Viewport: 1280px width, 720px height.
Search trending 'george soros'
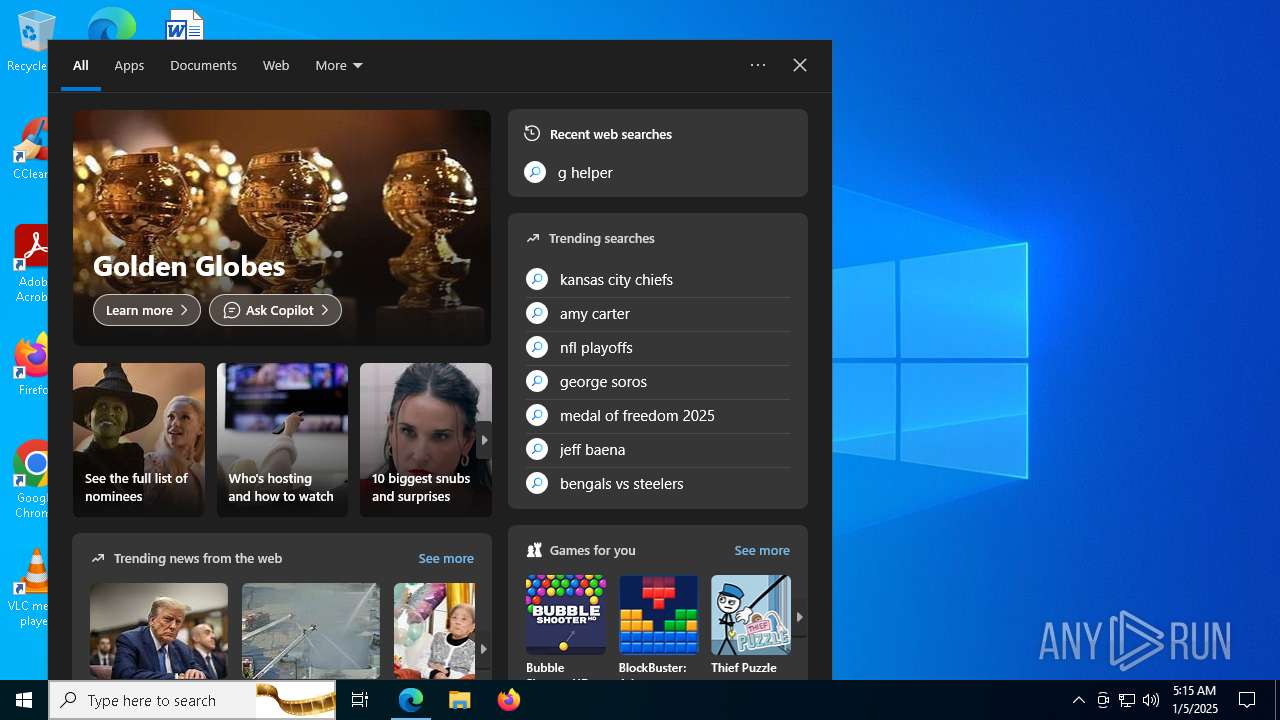(x=658, y=382)
